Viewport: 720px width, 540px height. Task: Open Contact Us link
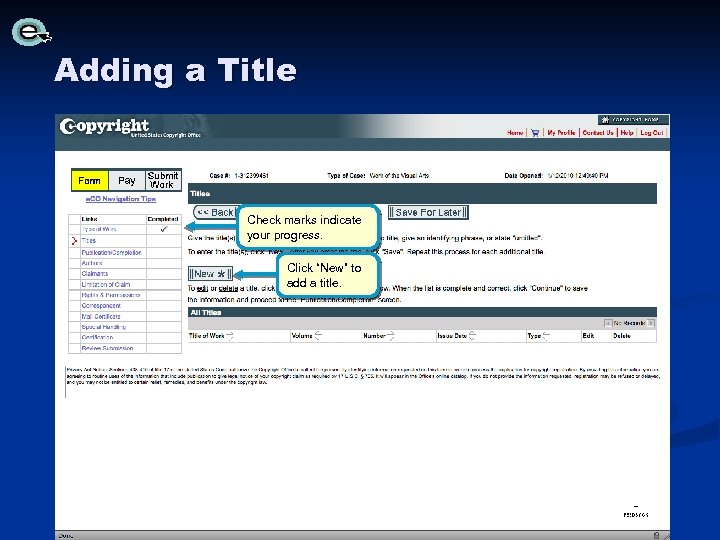[x=598, y=133]
